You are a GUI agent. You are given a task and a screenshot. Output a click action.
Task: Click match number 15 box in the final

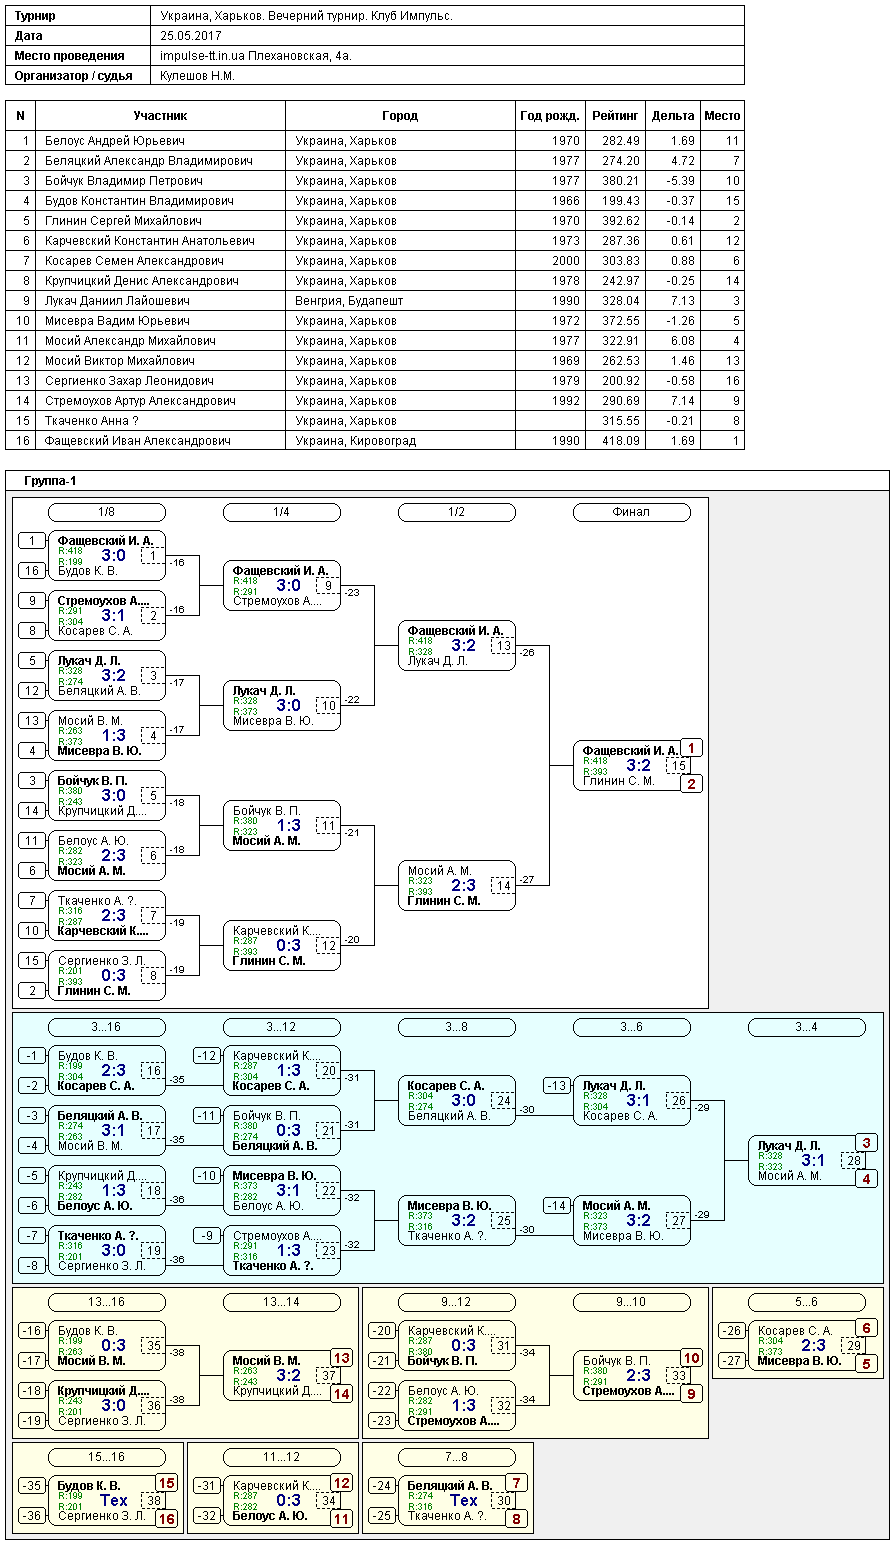[679, 766]
